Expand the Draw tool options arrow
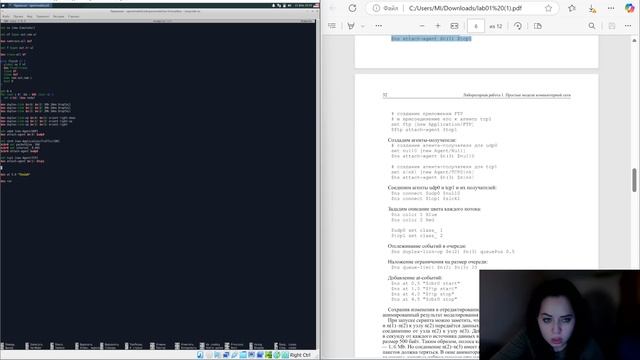 (x=362, y=26)
